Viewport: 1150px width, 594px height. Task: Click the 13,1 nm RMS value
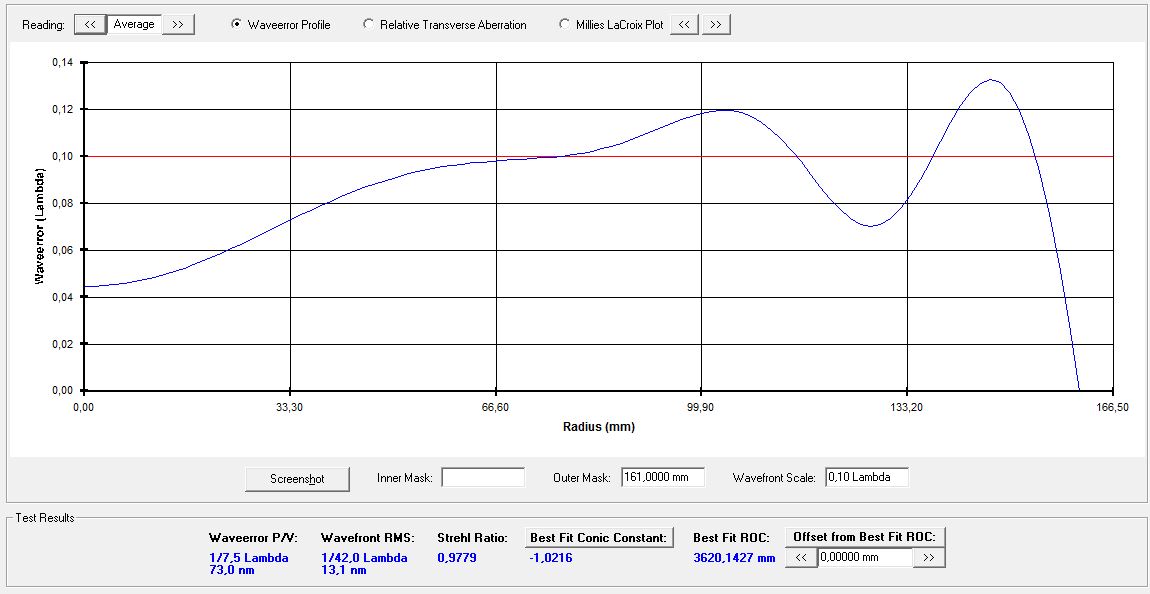344,570
